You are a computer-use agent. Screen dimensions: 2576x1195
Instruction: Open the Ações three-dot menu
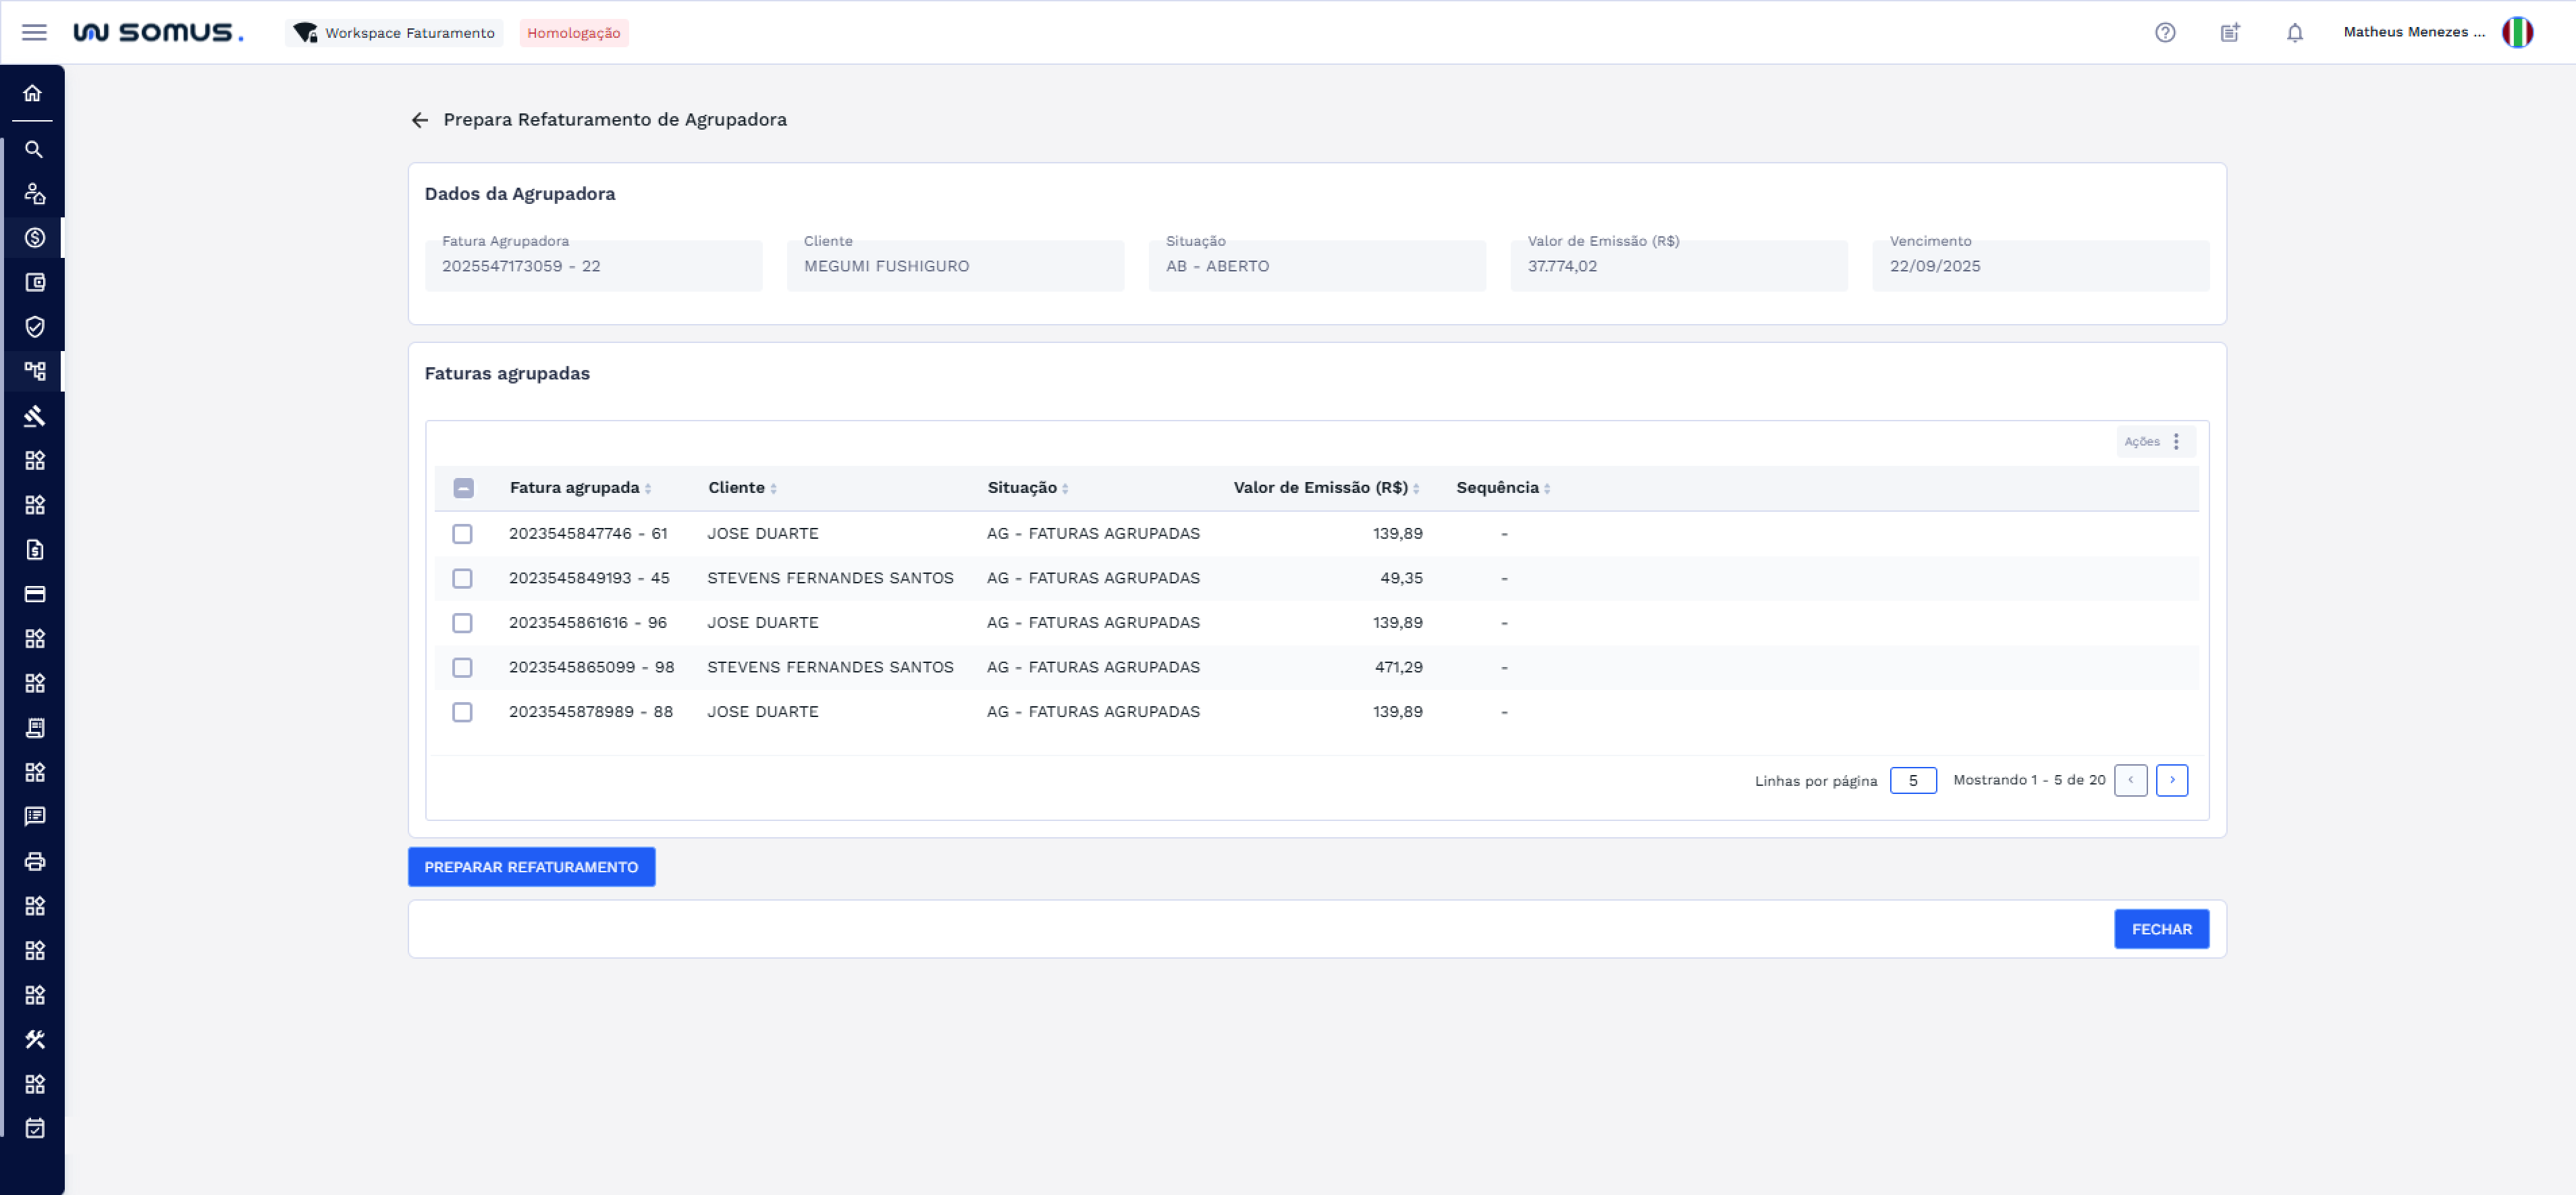2175,441
